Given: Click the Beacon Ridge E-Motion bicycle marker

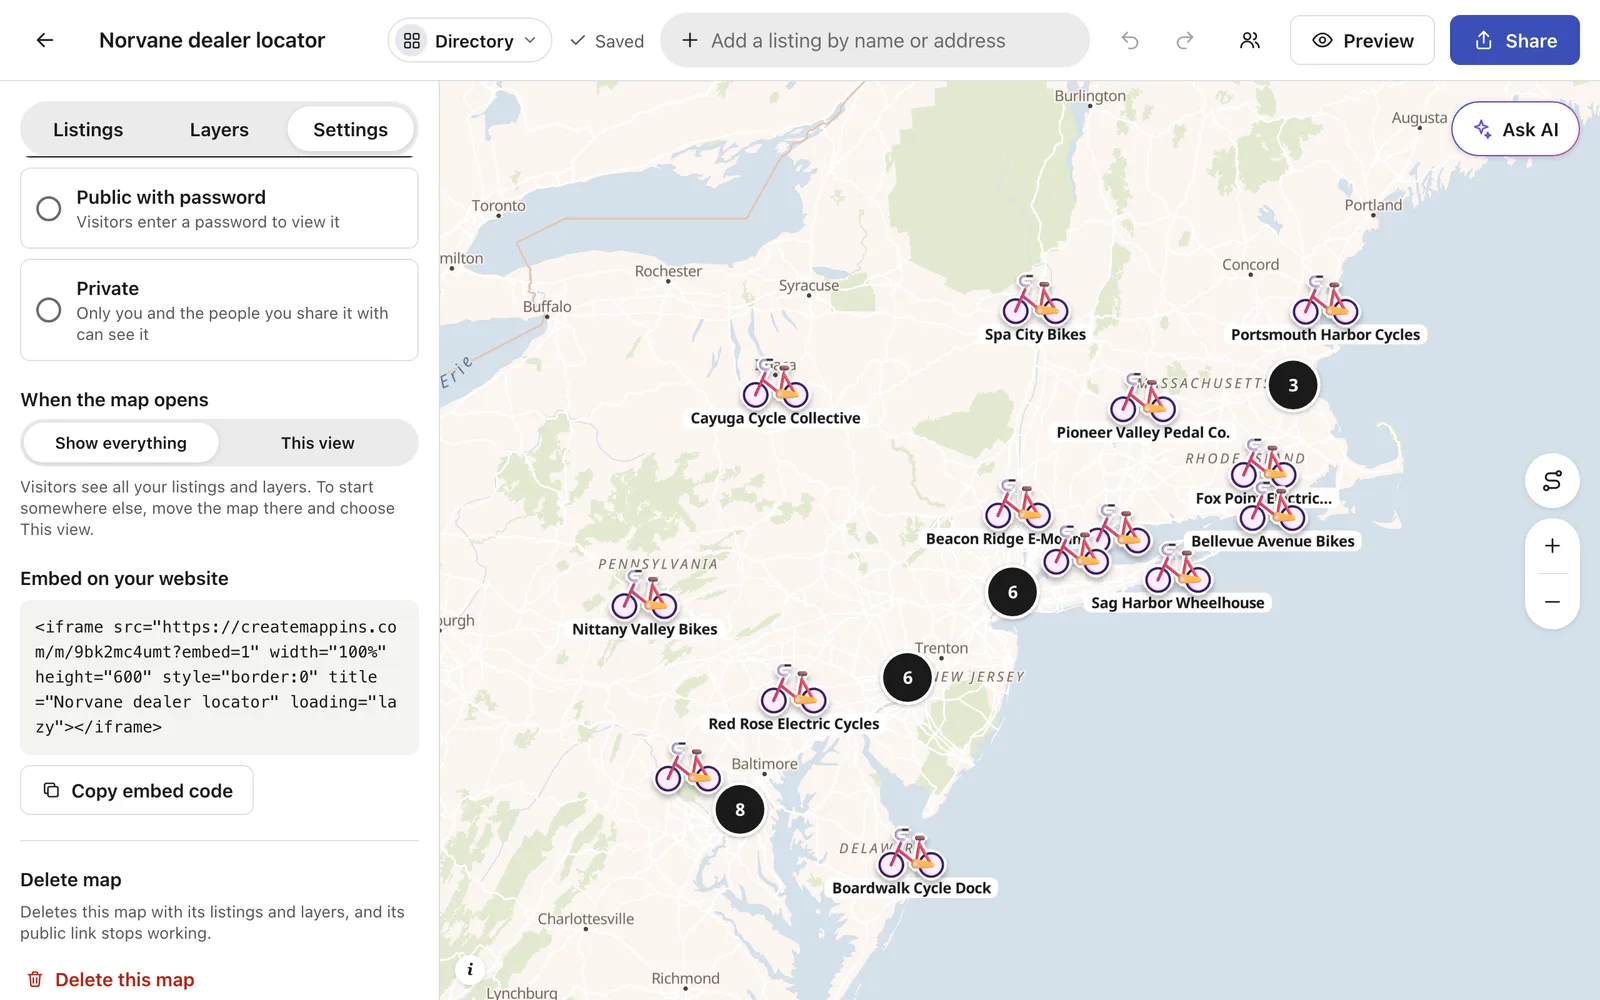Looking at the screenshot, I should (x=1017, y=504).
